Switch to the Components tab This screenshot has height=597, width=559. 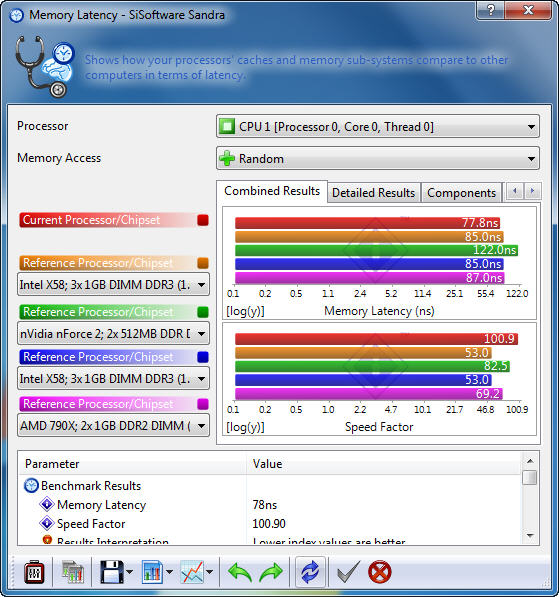click(x=462, y=193)
